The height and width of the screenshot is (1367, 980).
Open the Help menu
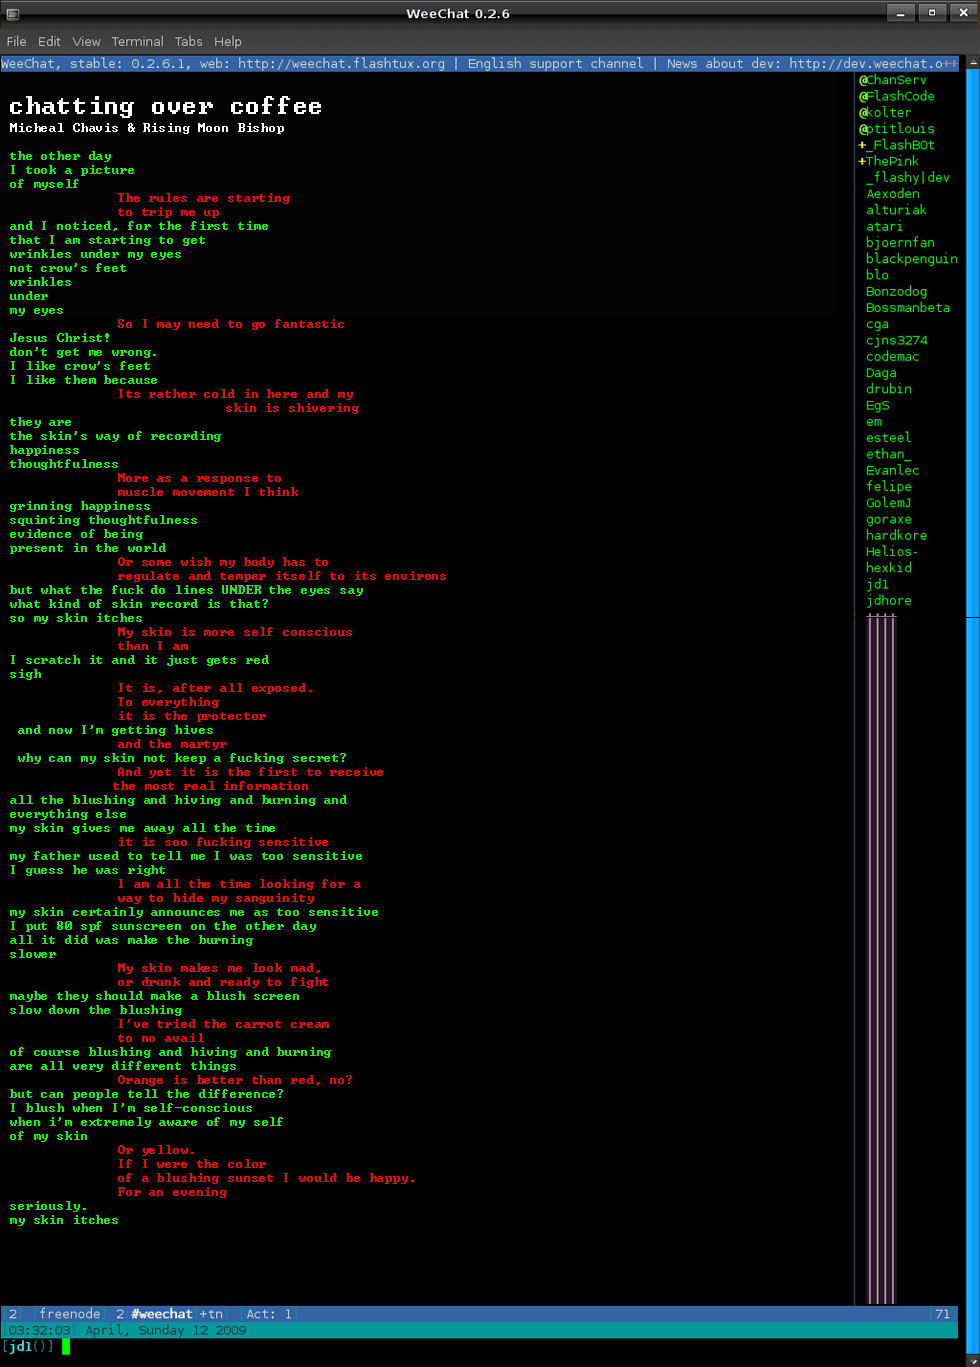tap(228, 41)
